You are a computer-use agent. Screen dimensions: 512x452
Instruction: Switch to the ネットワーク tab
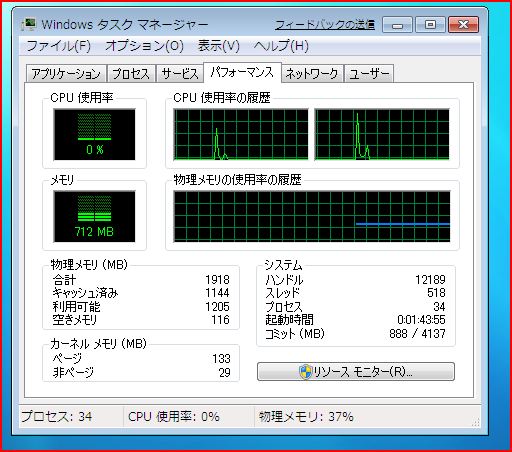pos(312,73)
